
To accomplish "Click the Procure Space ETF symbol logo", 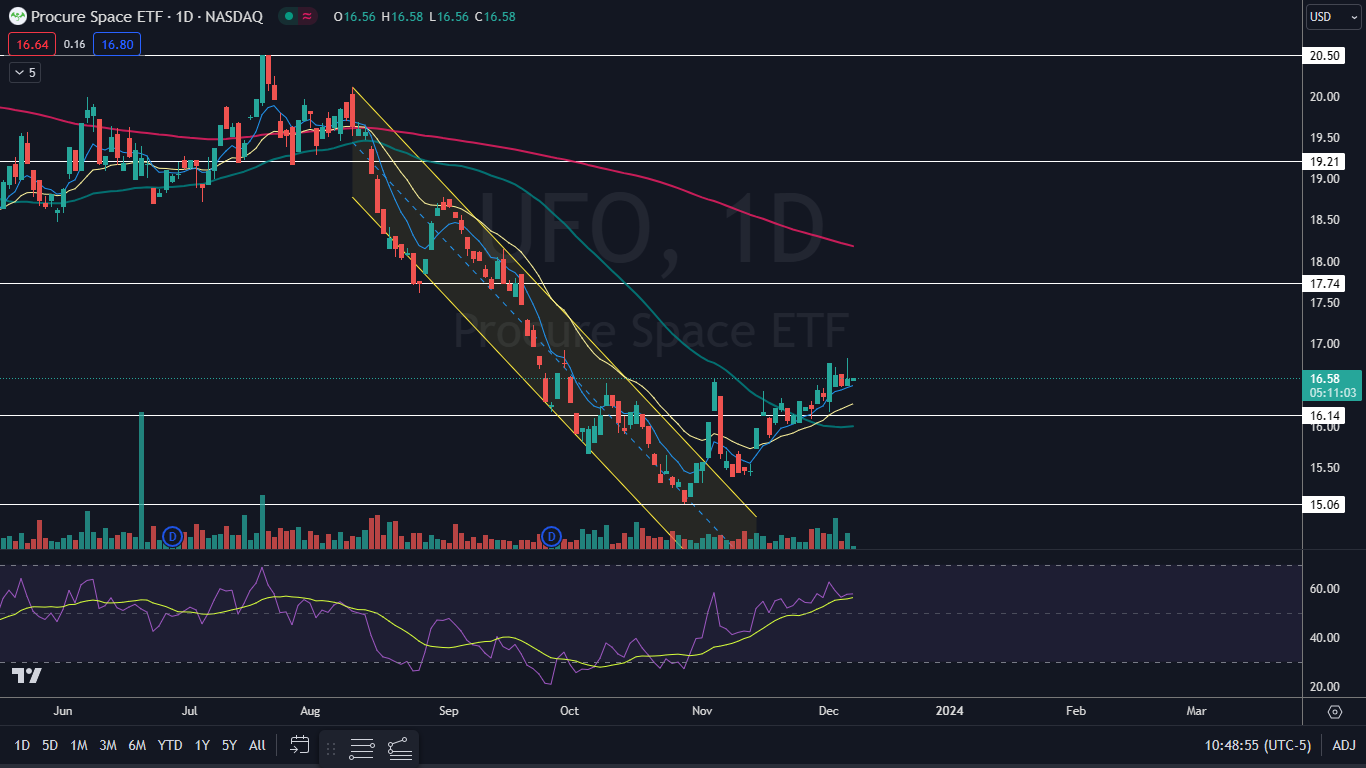I will (x=18, y=16).
